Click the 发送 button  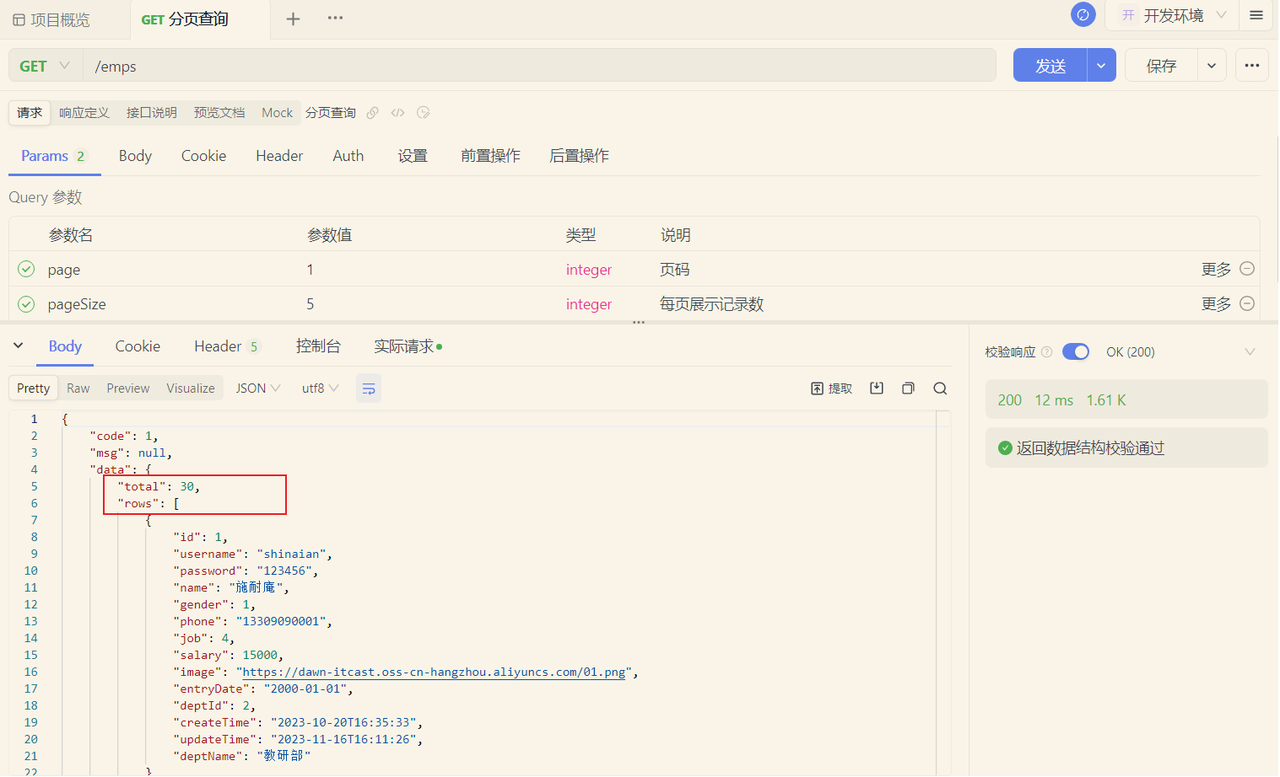[1050, 66]
